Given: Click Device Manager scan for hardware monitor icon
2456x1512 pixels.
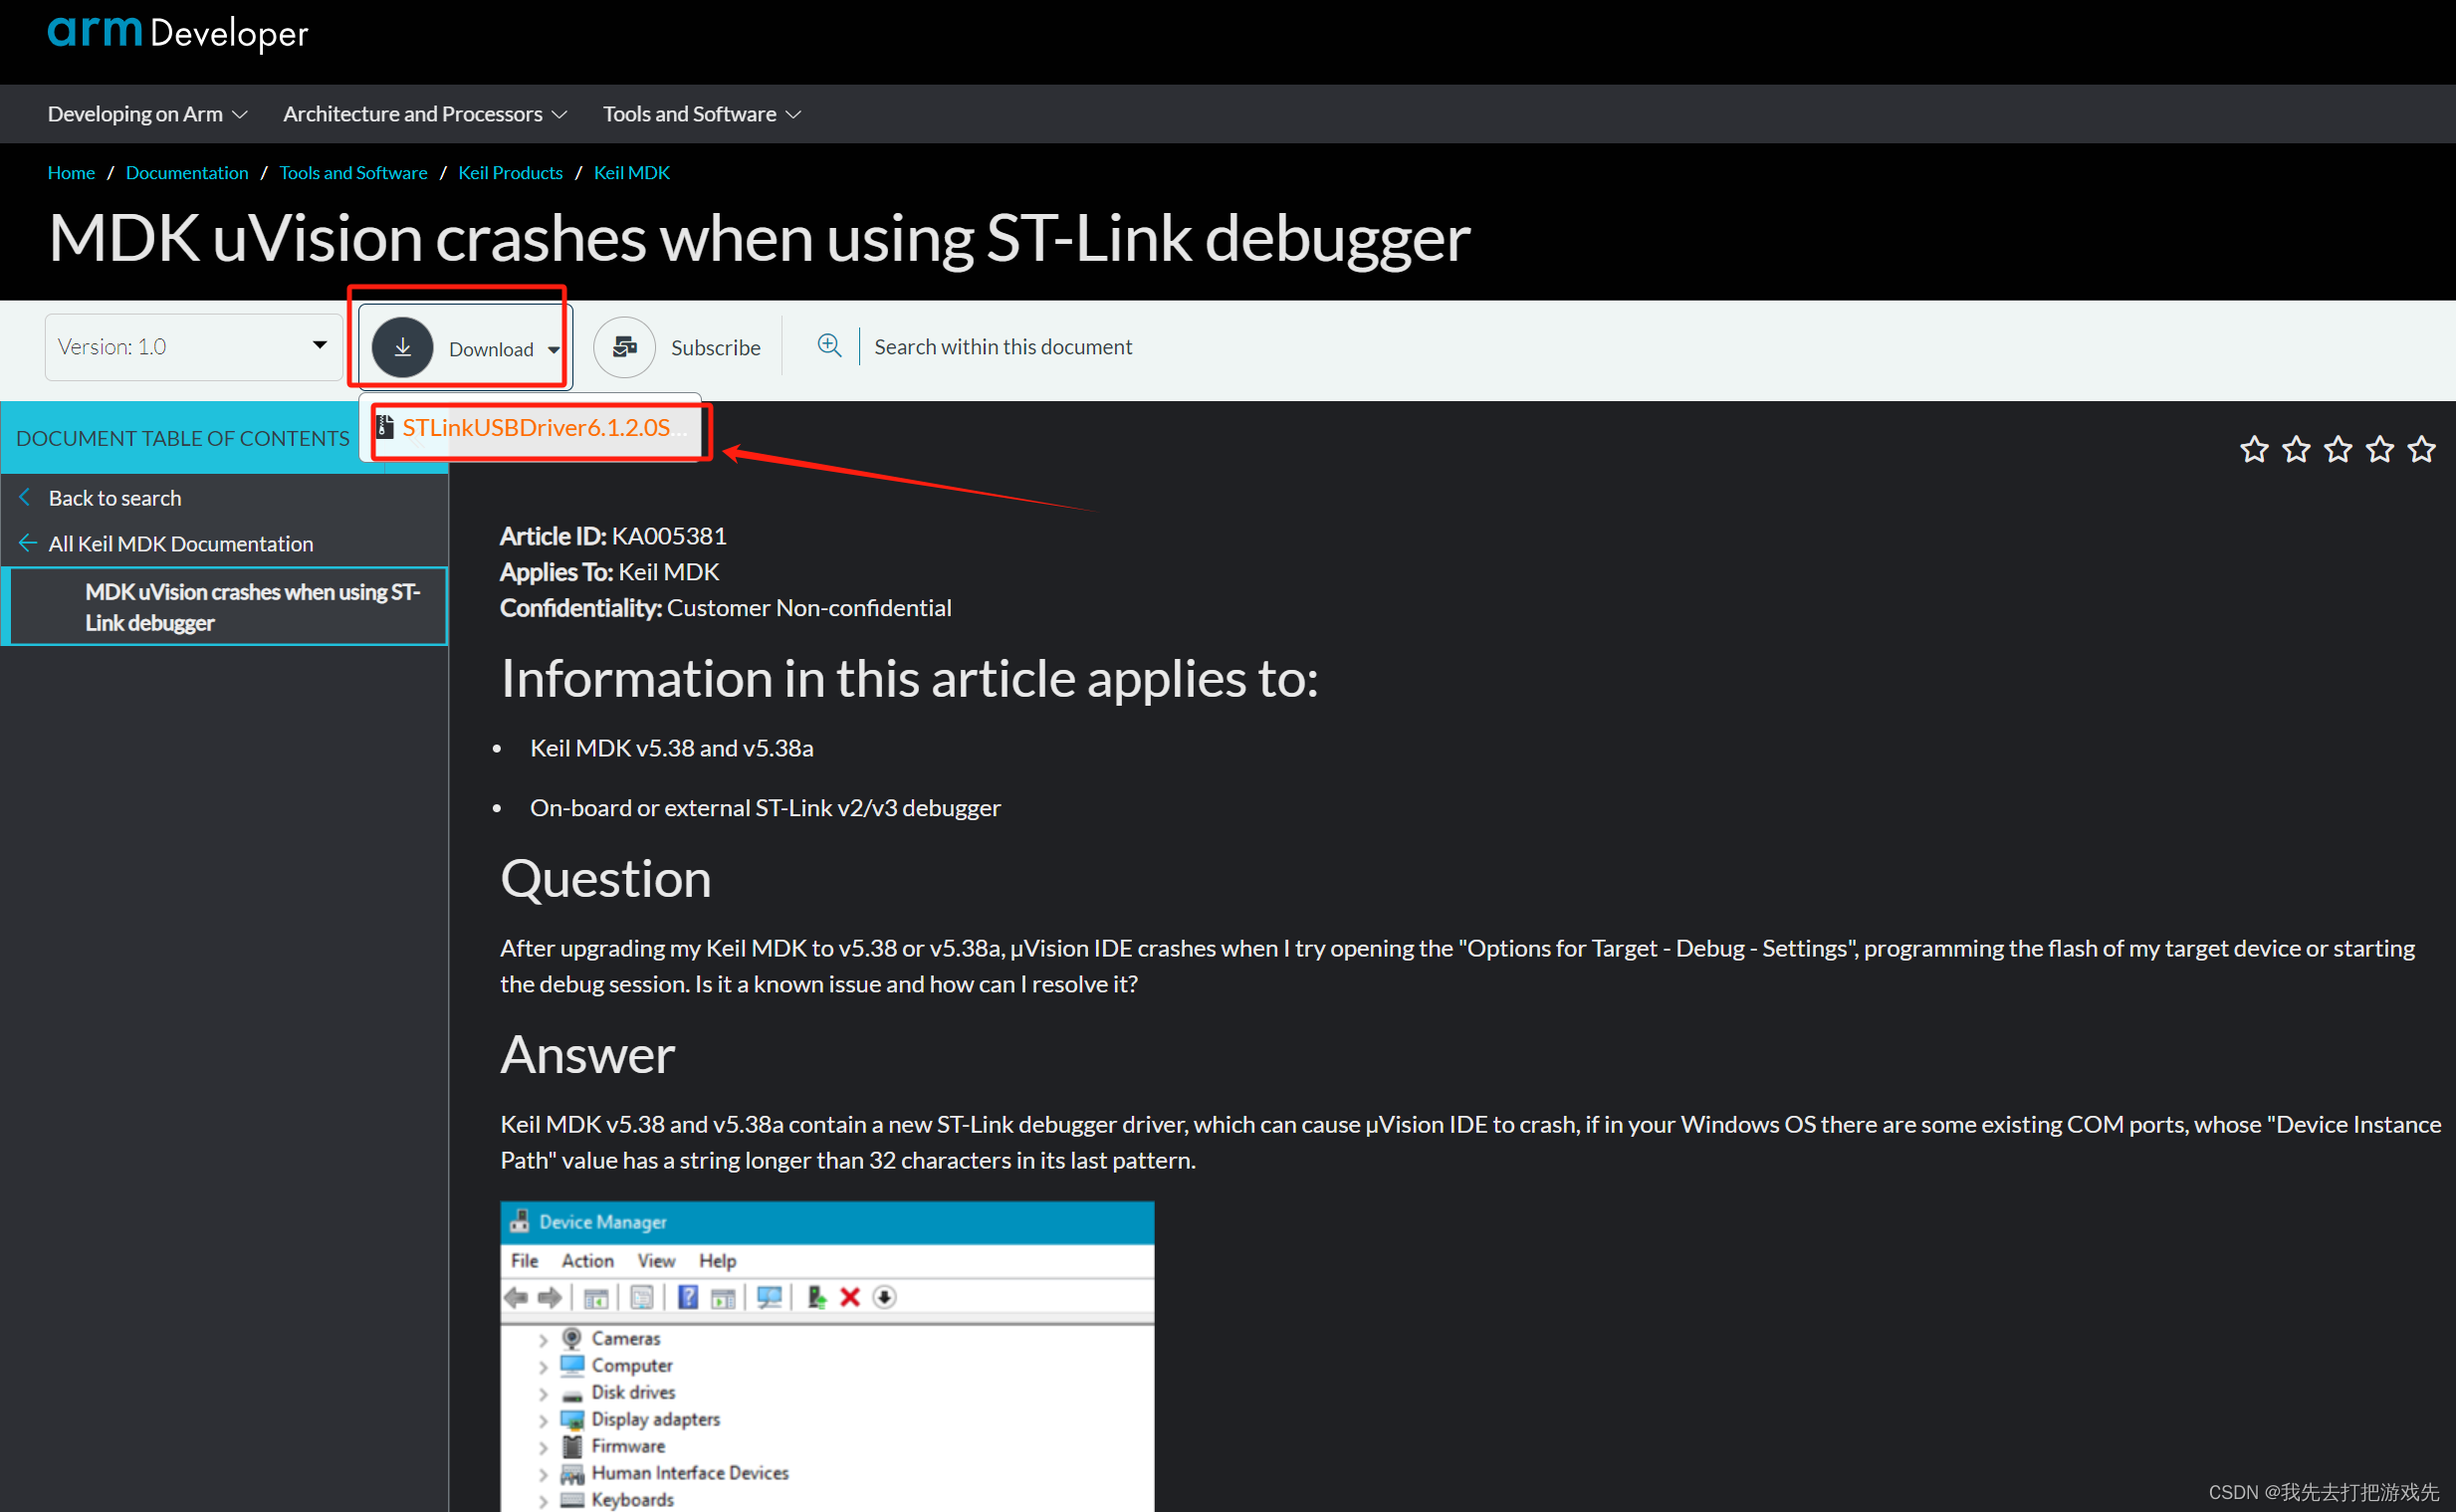Looking at the screenshot, I should pyautogui.click(x=770, y=1298).
